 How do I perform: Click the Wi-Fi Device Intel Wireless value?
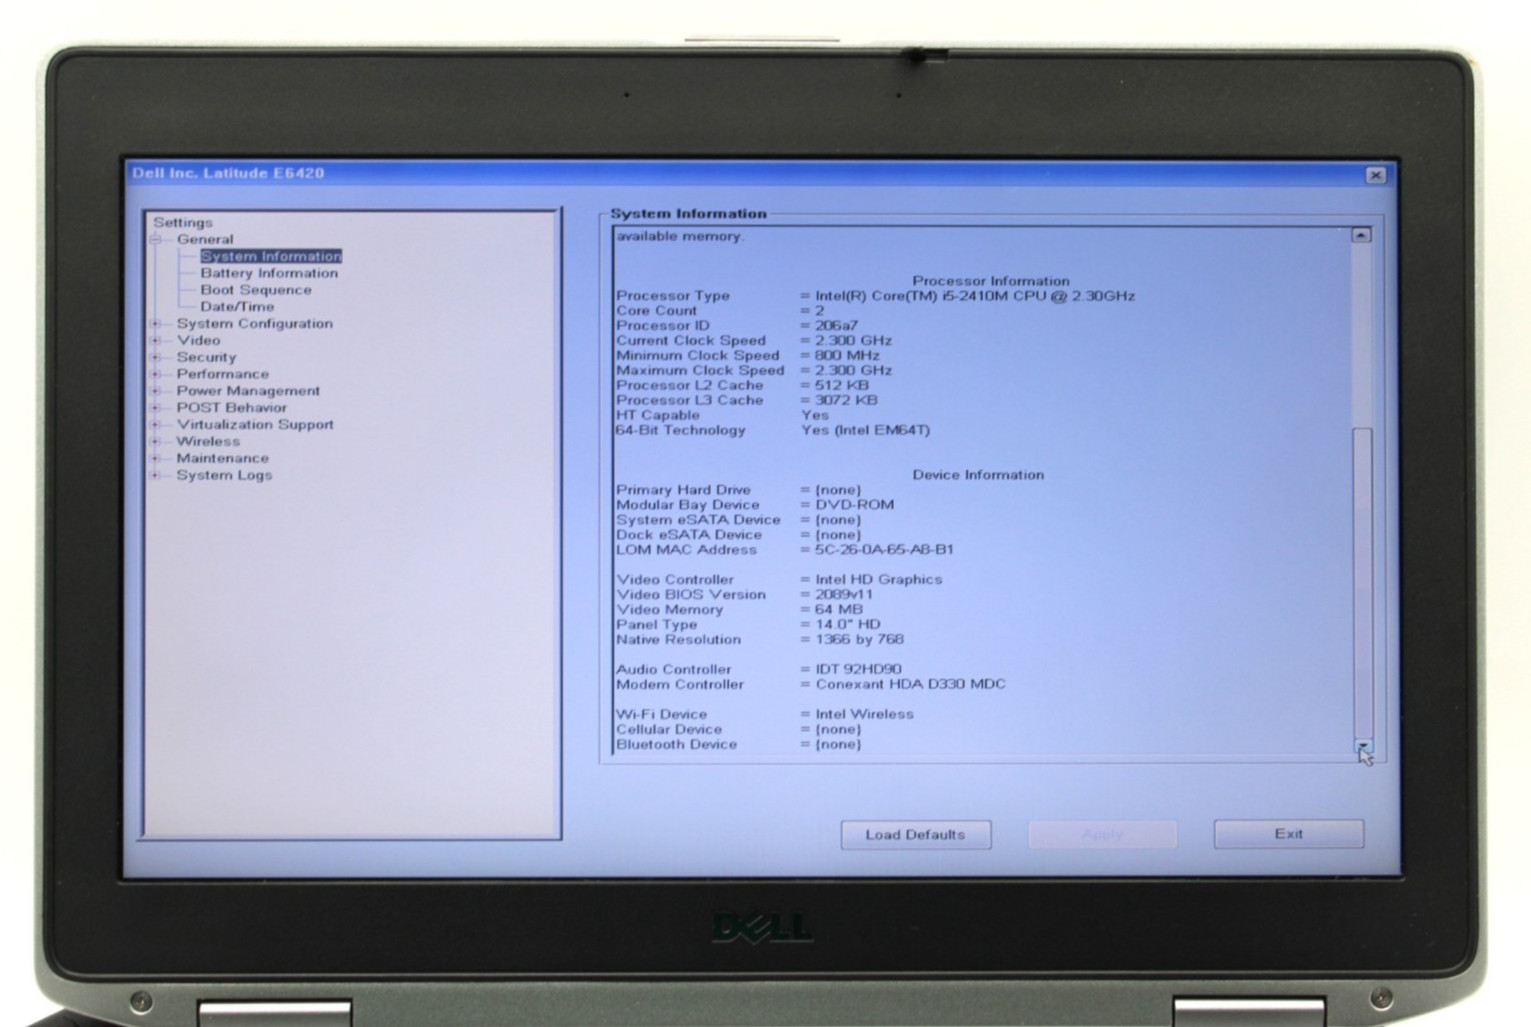point(864,715)
